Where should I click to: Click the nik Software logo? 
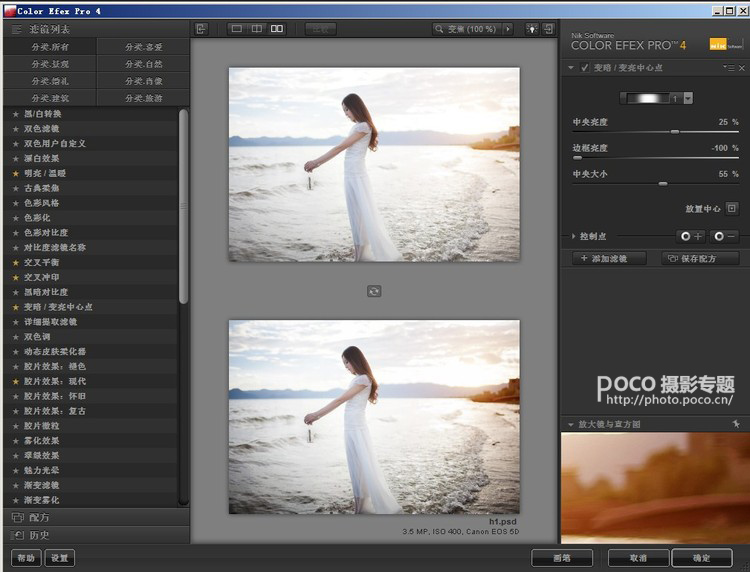[x=725, y=45]
